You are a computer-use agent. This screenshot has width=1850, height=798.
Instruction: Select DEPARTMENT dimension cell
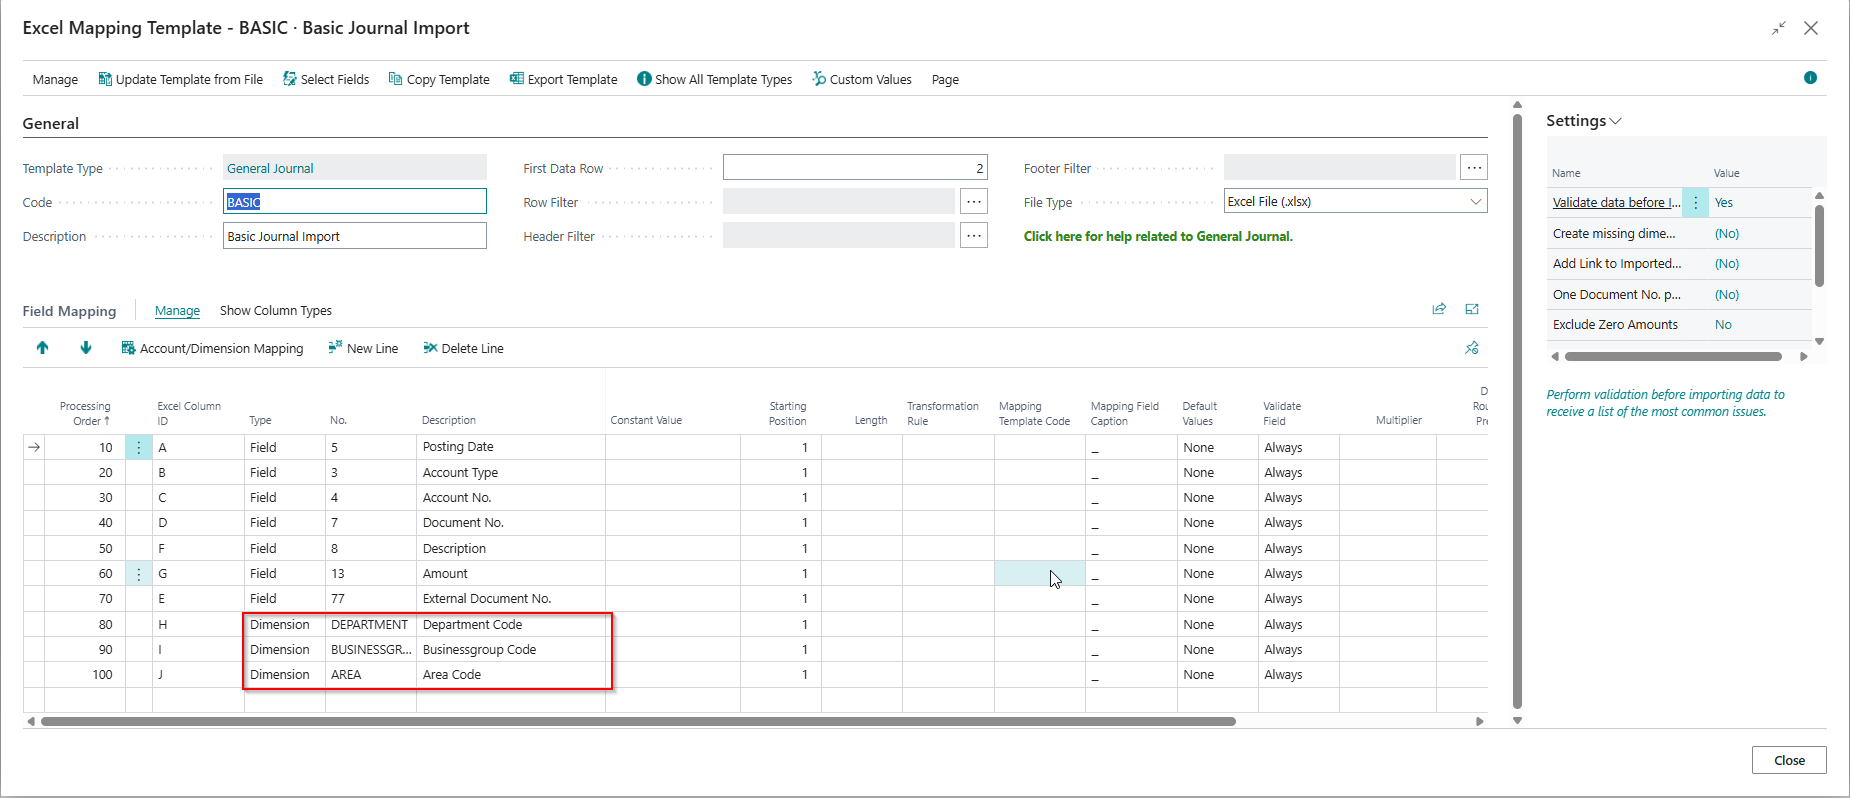pos(371,624)
